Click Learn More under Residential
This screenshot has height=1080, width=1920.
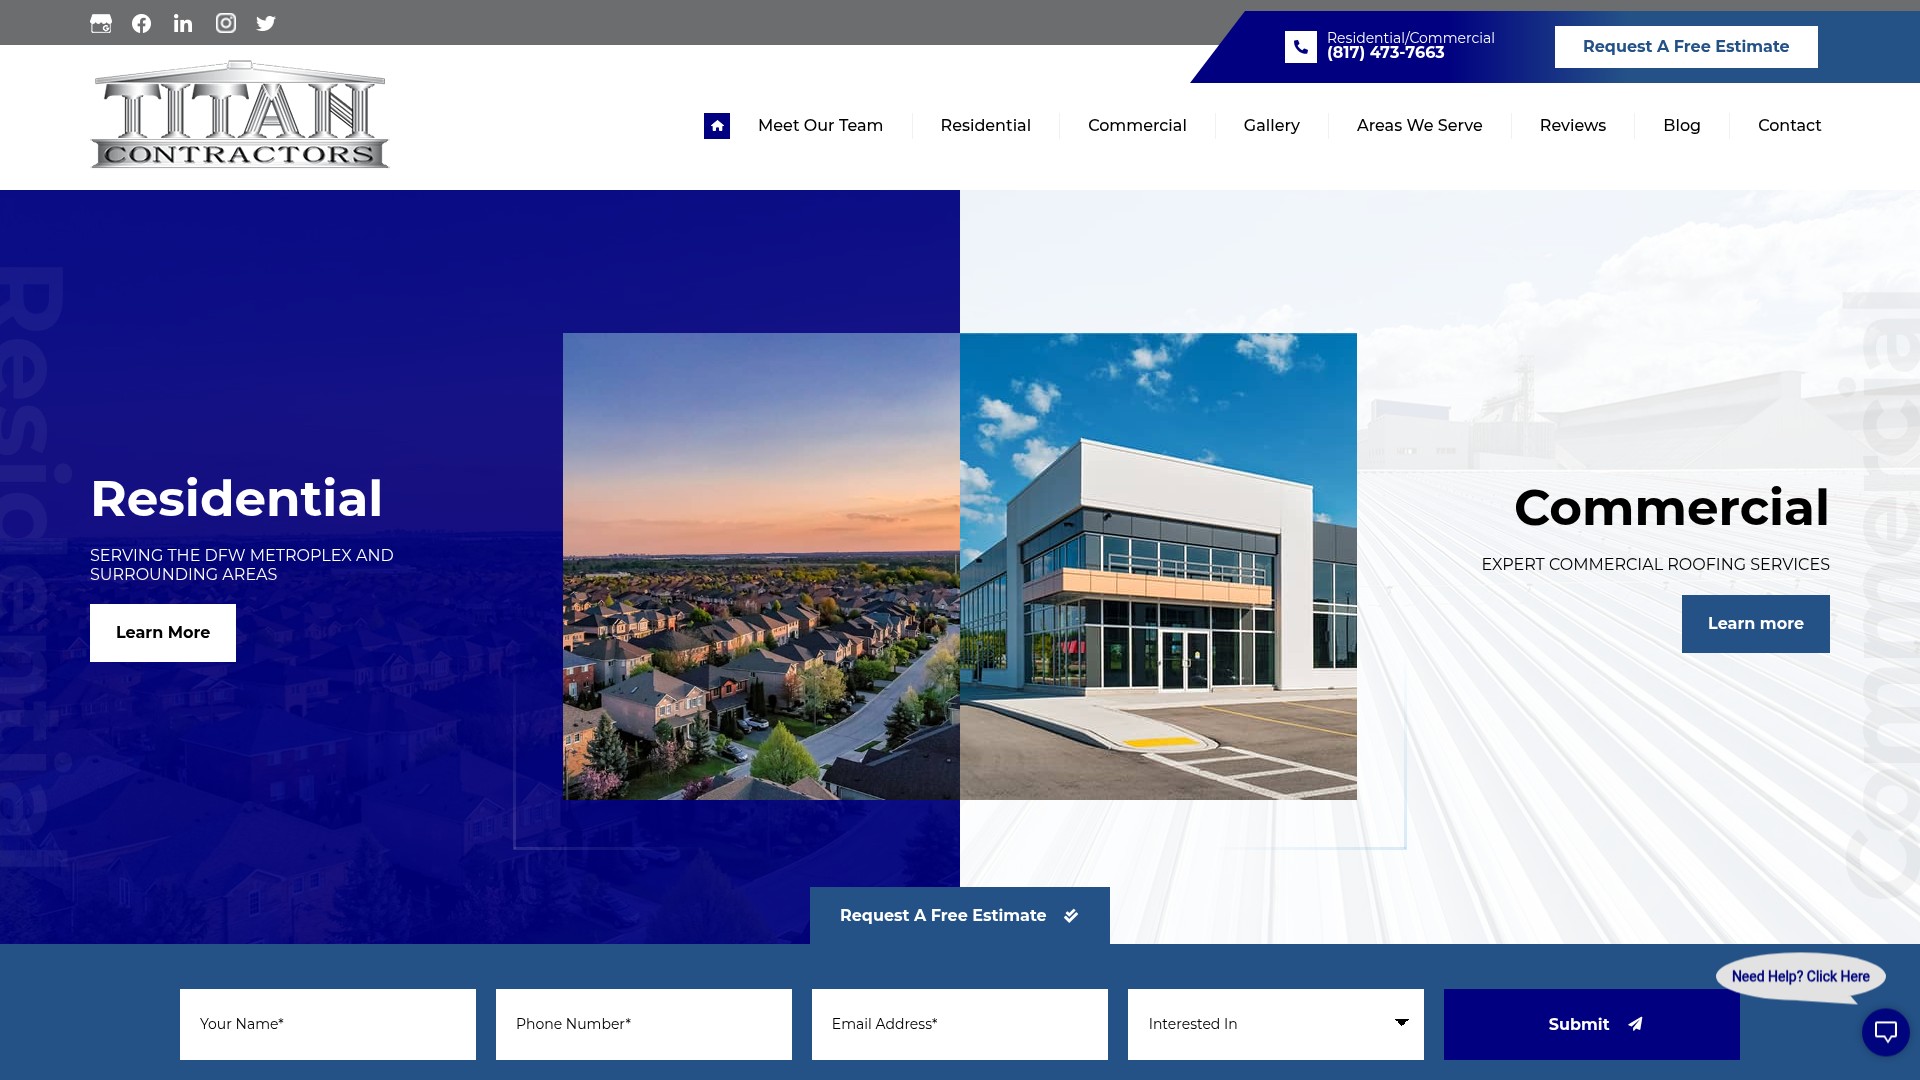[x=163, y=633]
